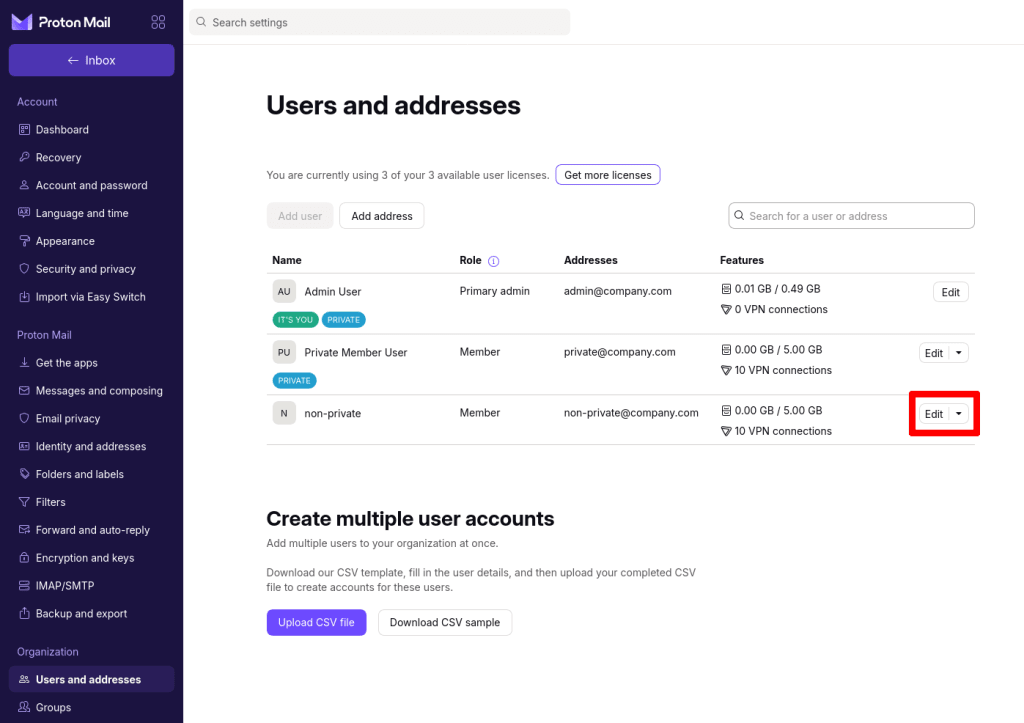The image size is (1024, 723).
Task: Focus the Search settings field
Action: pyautogui.click(x=379, y=22)
